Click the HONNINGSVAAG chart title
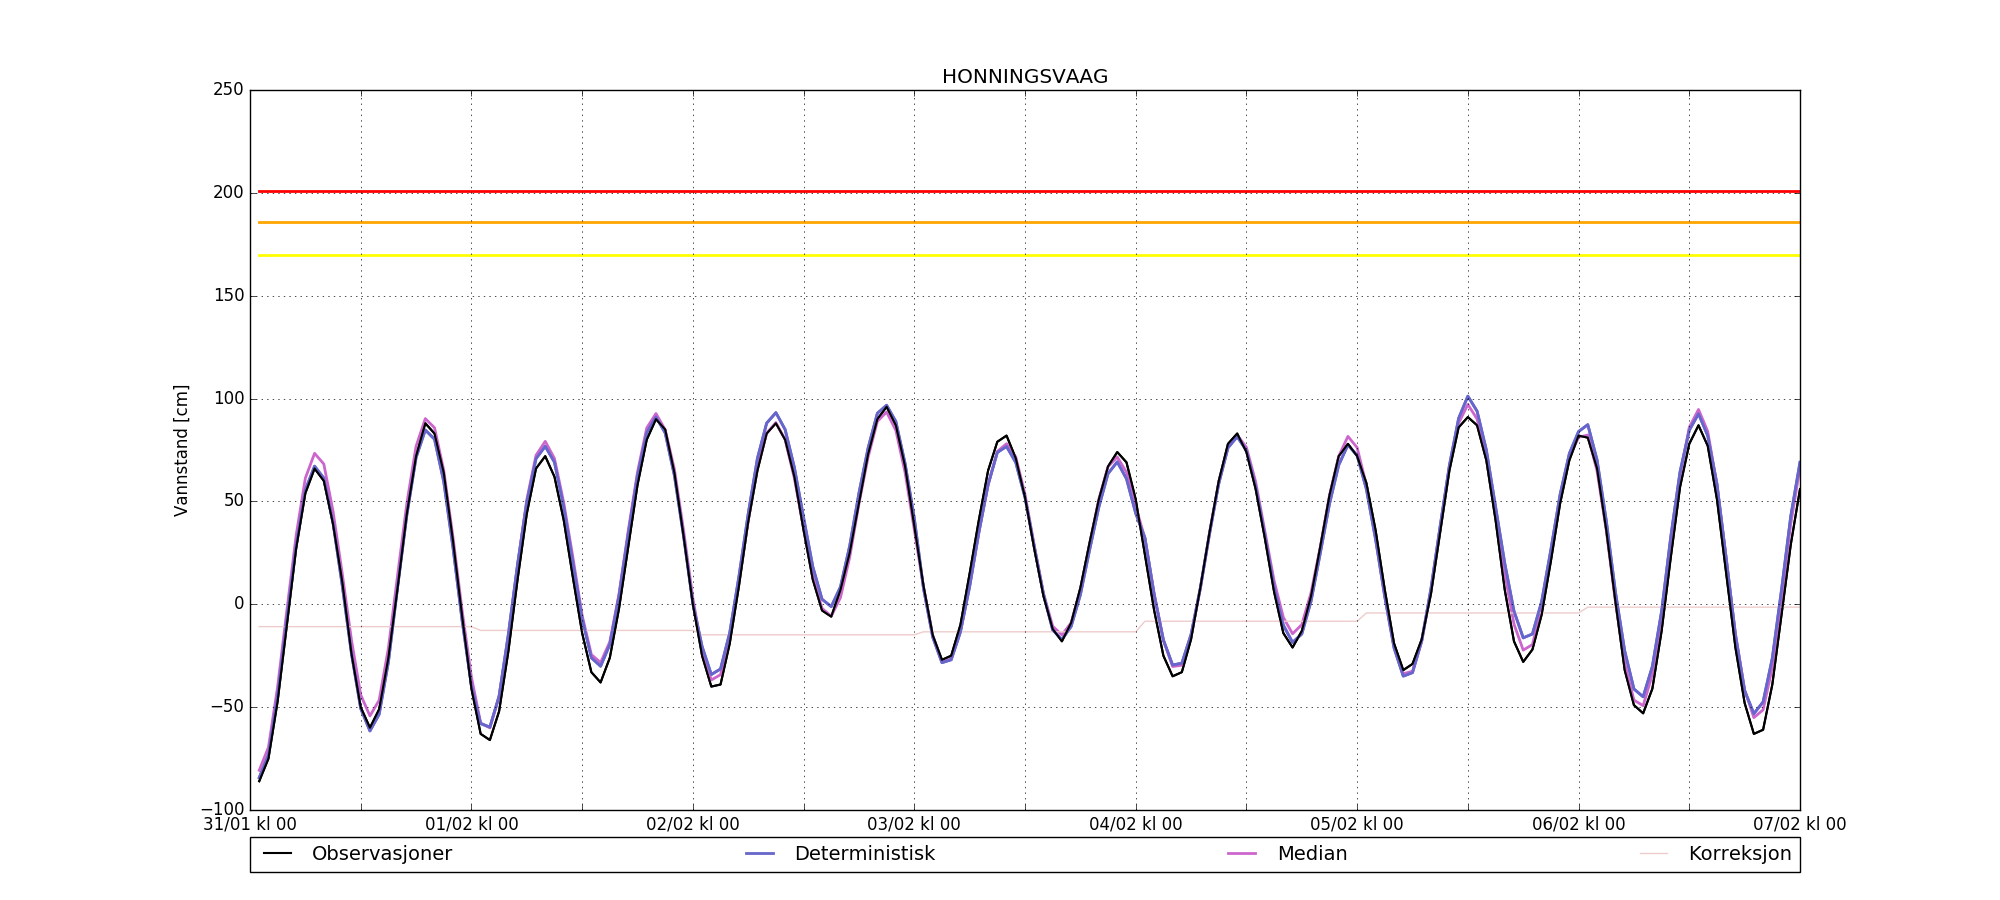 (1024, 77)
